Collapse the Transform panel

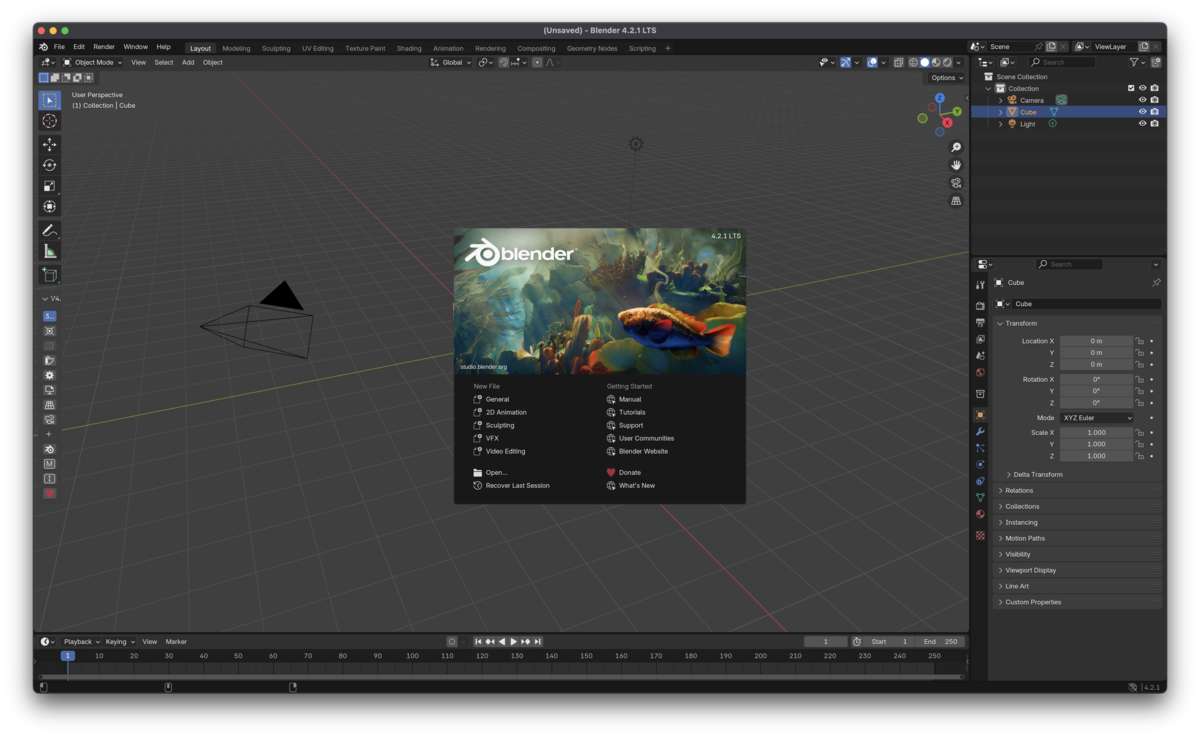pos(1021,323)
